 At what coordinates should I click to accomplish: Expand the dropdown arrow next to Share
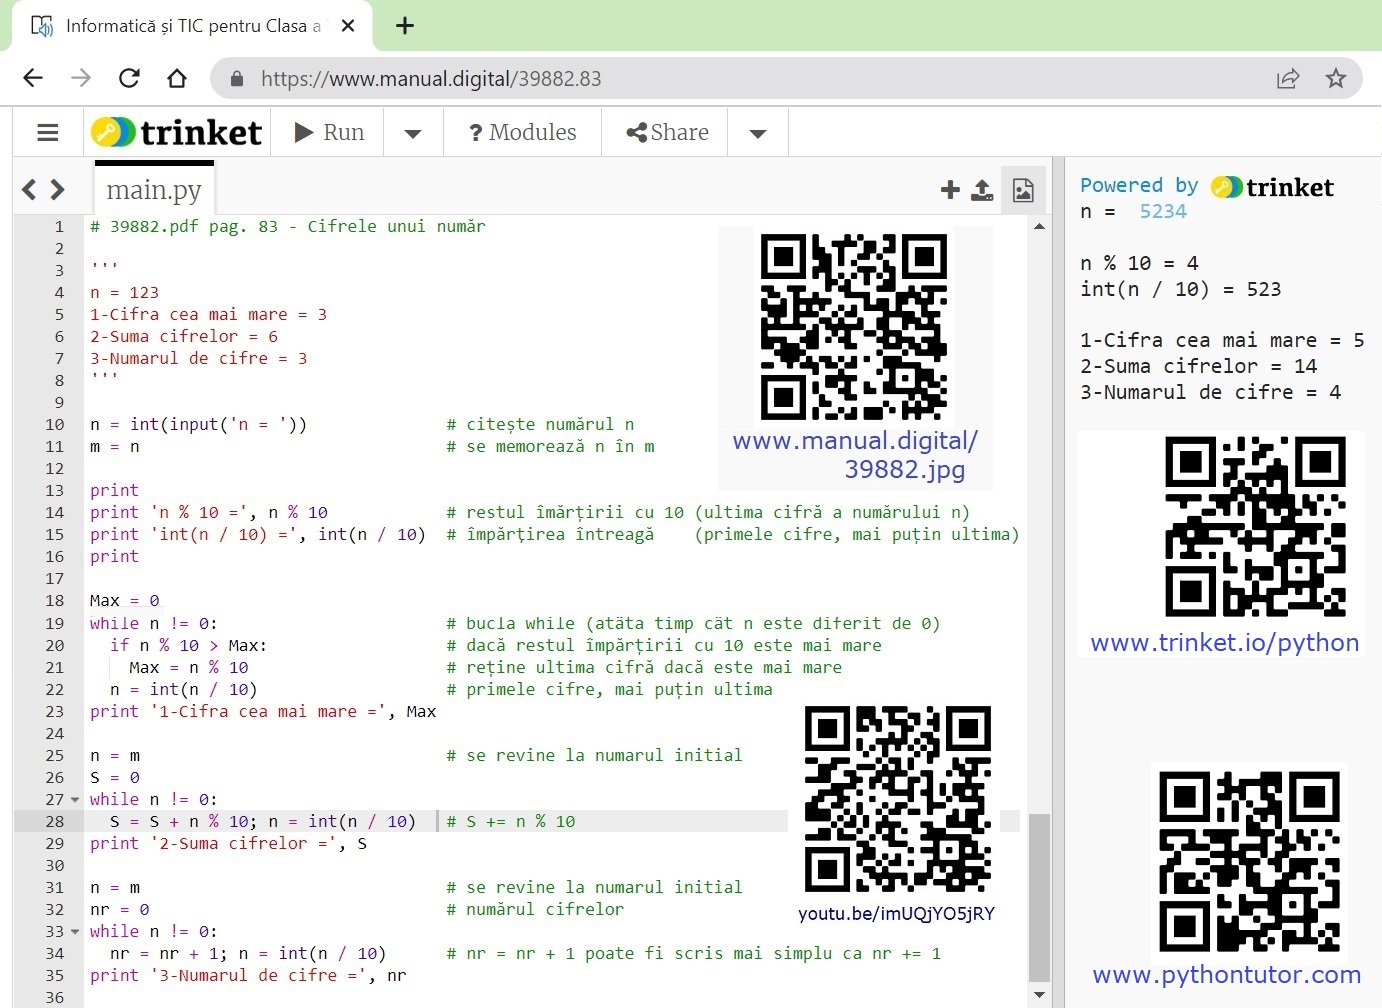coord(758,133)
